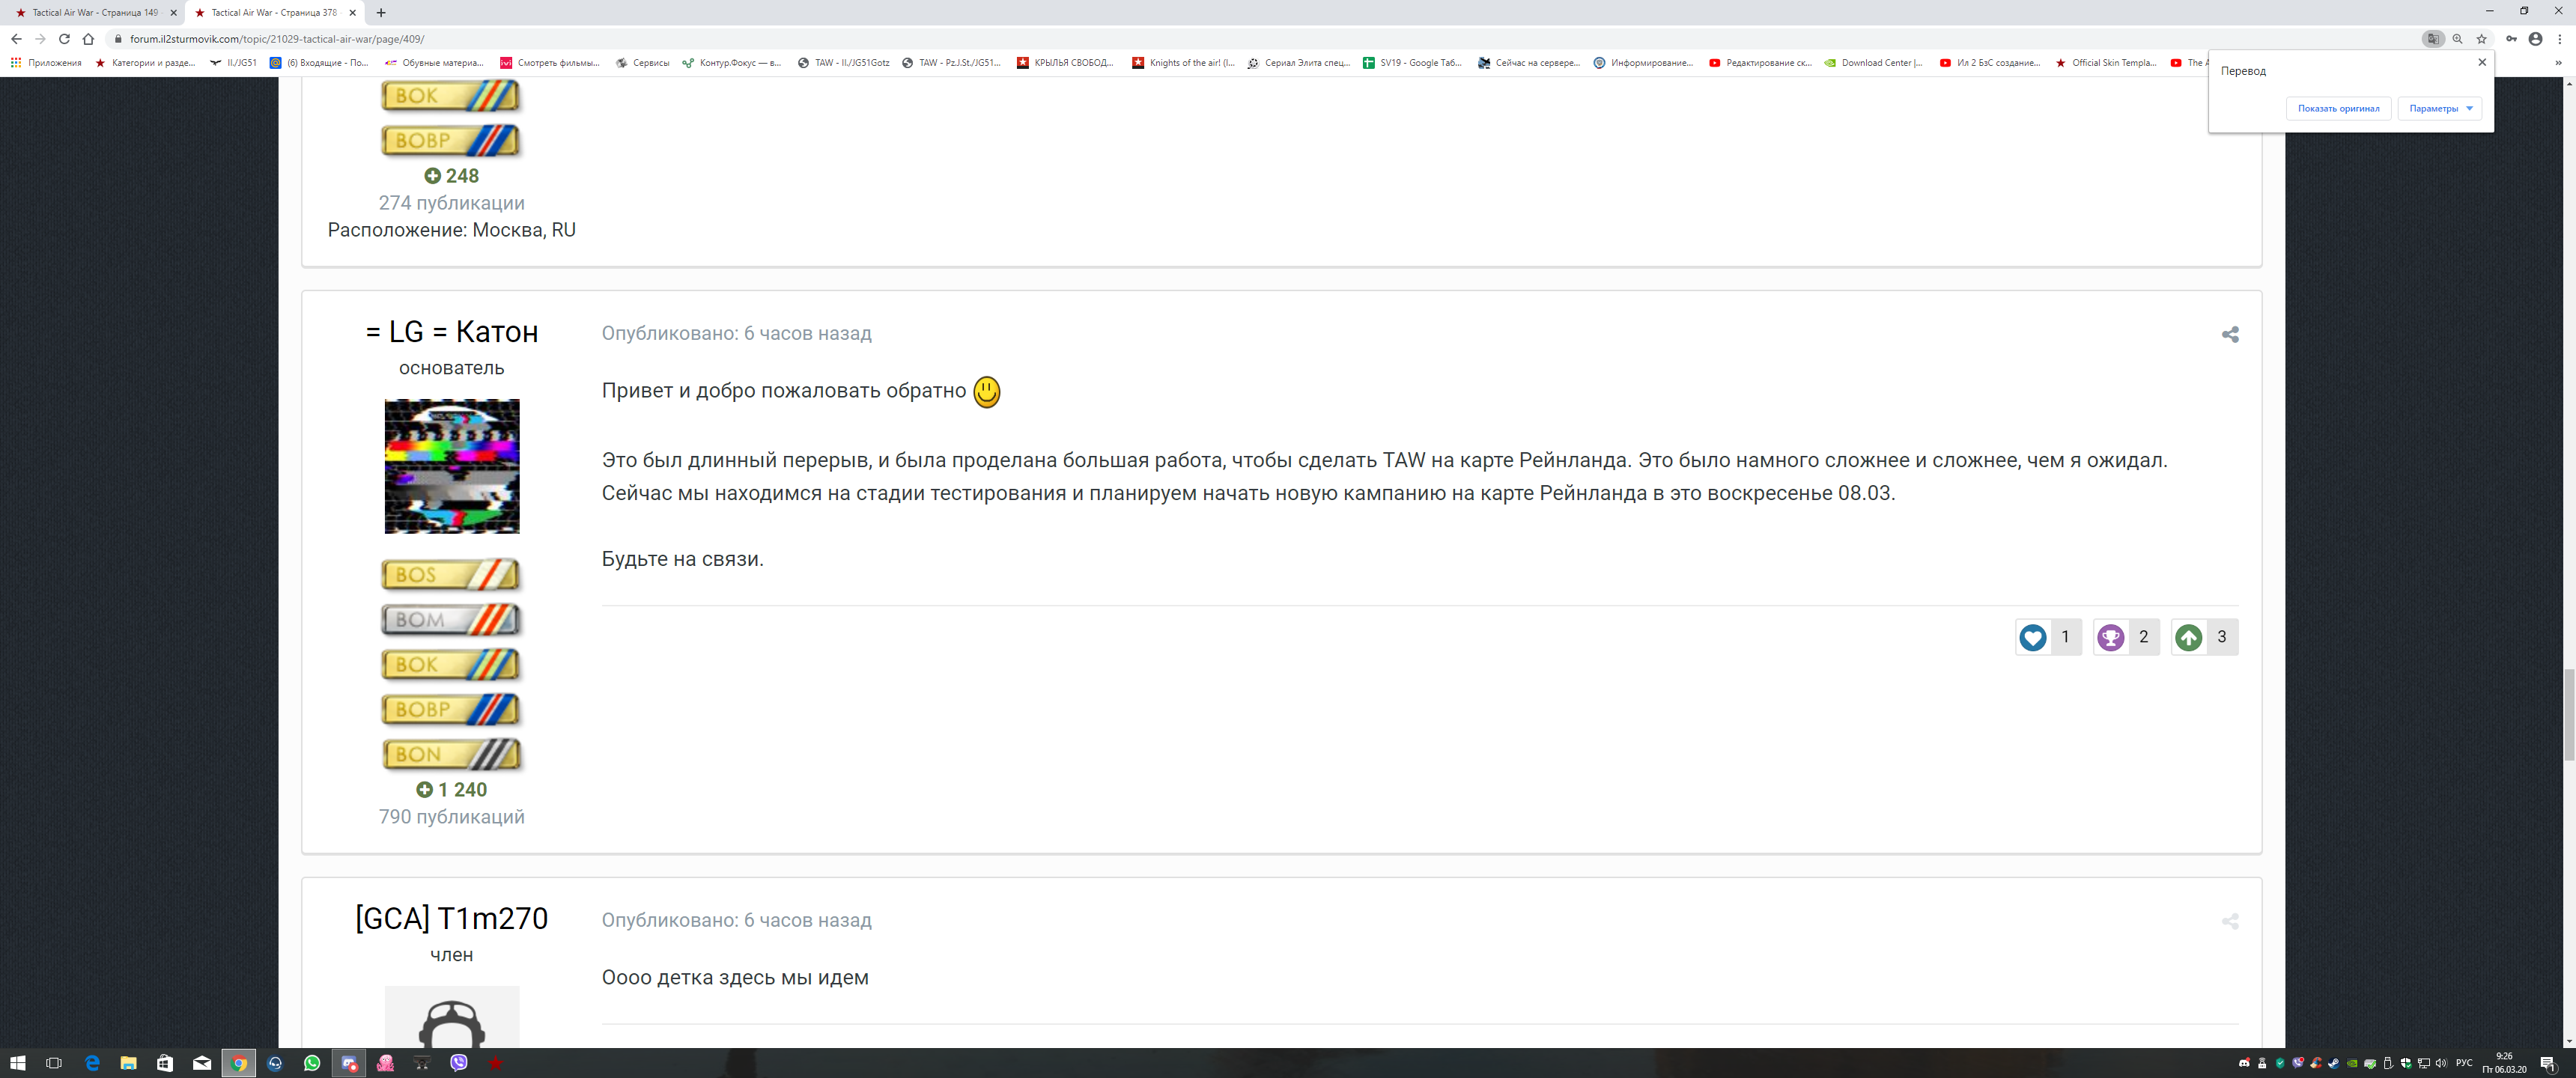Click the zoom magnifier icon in address bar
The image size is (2576, 1078).
(2457, 39)
